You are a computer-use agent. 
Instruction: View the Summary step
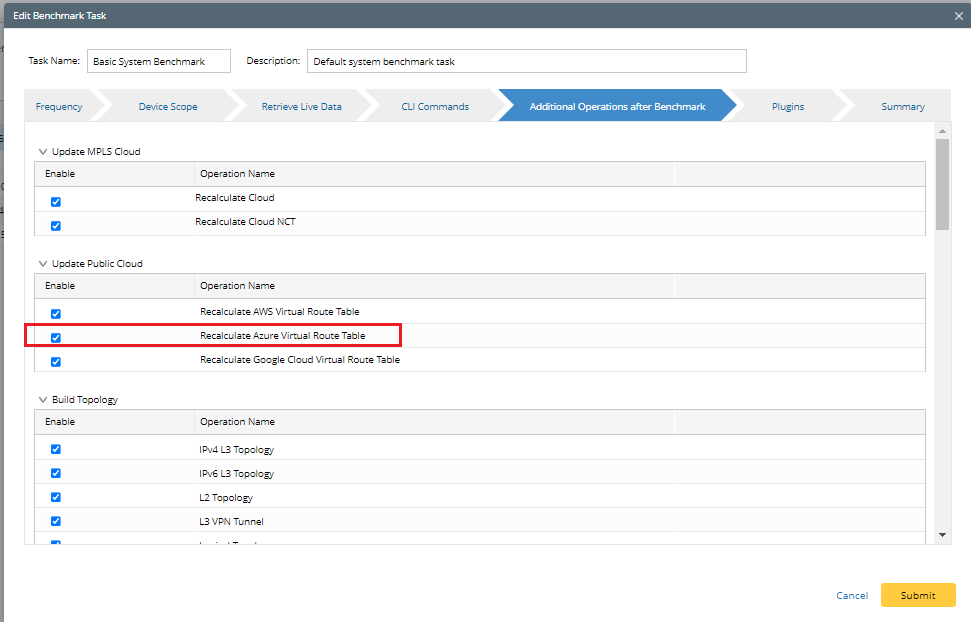click(x=902, y=105)
